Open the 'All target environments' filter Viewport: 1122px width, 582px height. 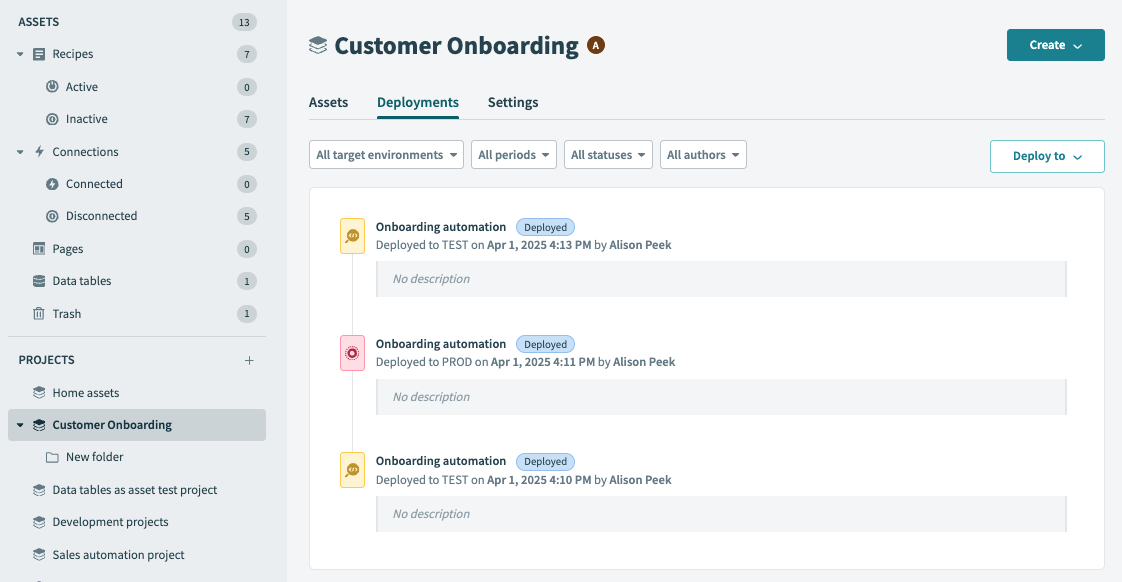tap(386, 154)
